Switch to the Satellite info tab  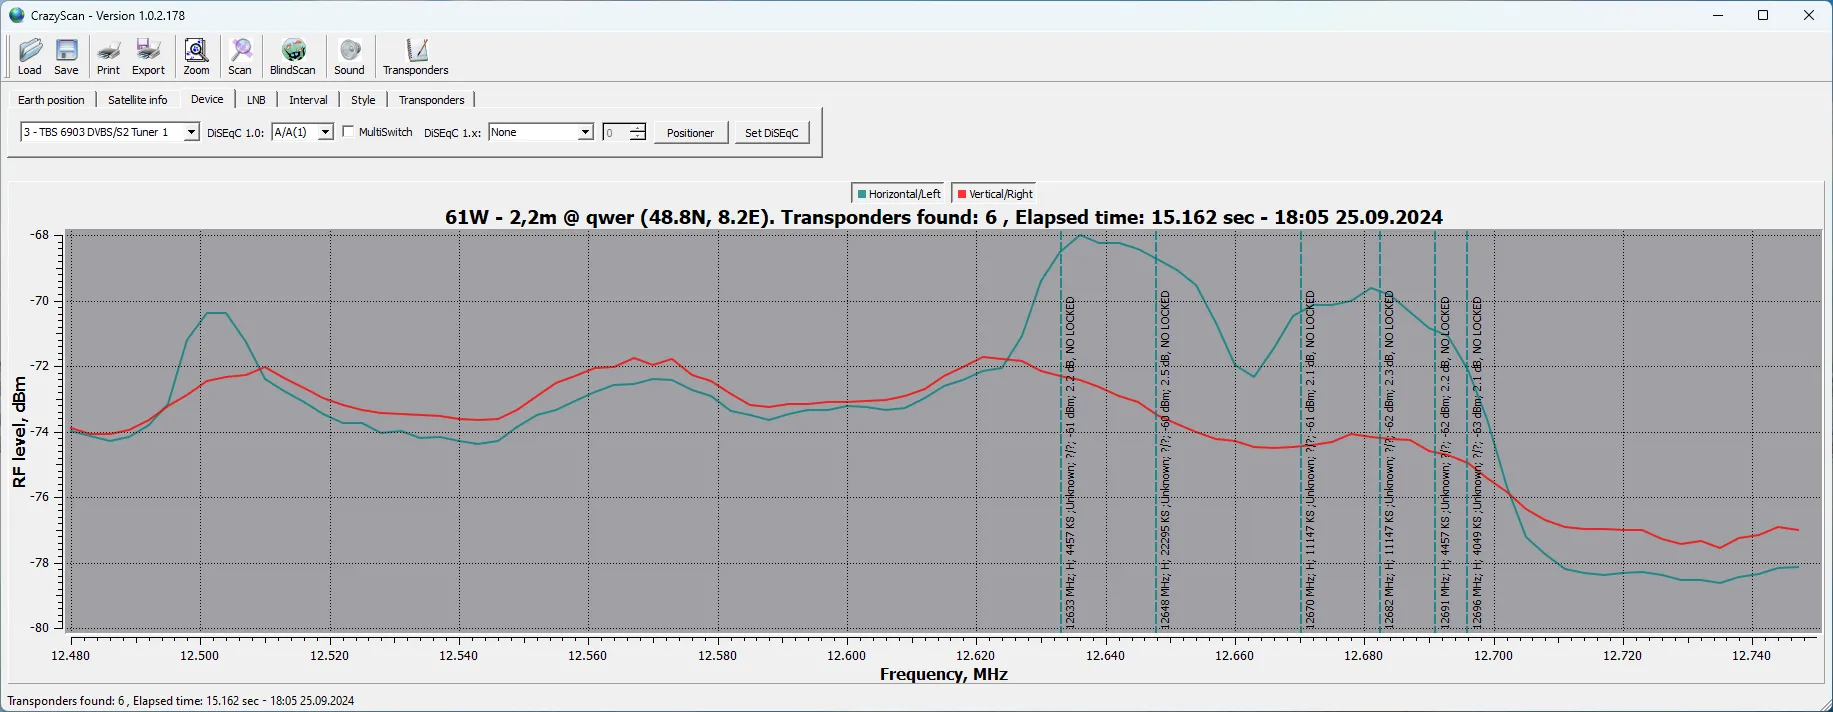138,100
